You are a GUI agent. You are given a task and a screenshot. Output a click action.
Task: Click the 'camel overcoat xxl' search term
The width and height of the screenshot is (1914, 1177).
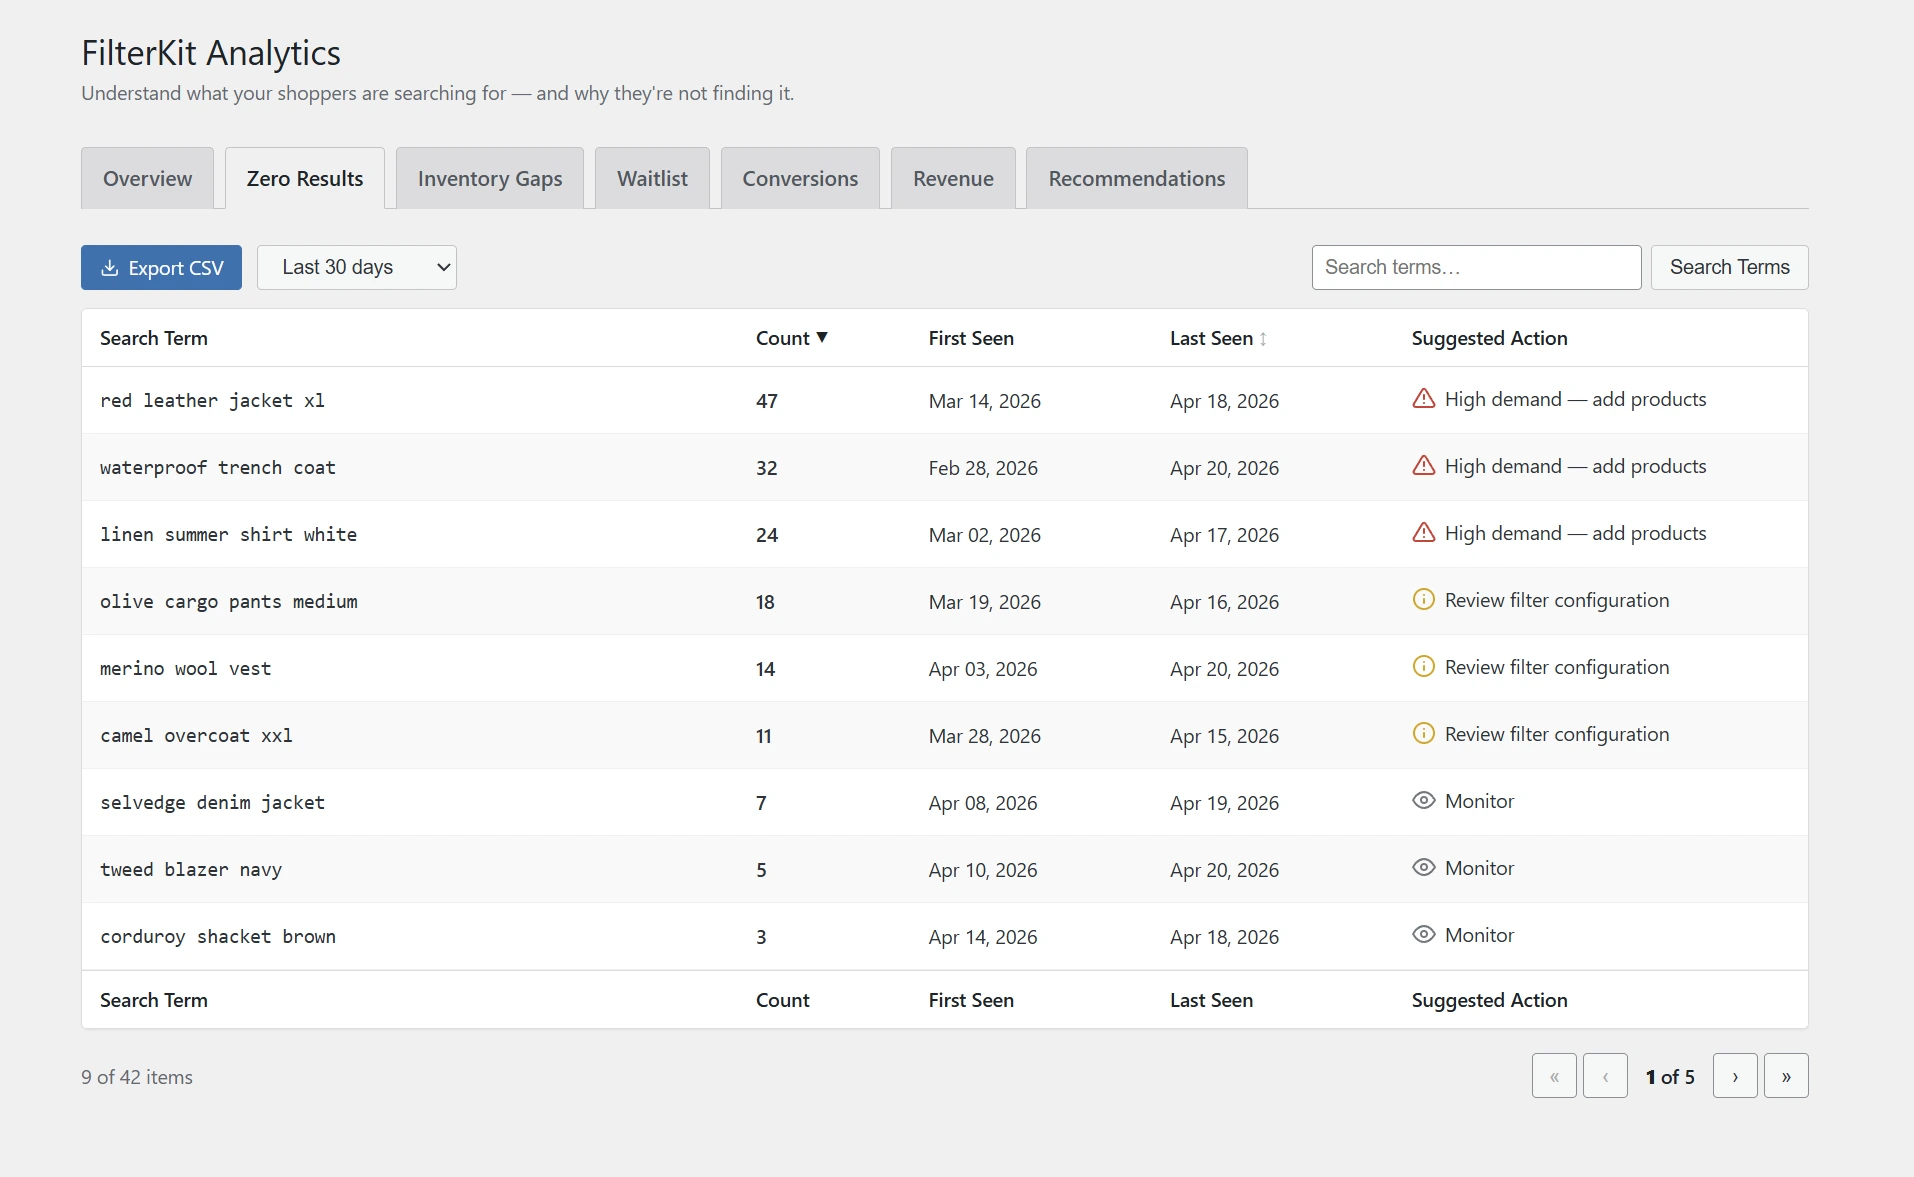coord(196,735)
